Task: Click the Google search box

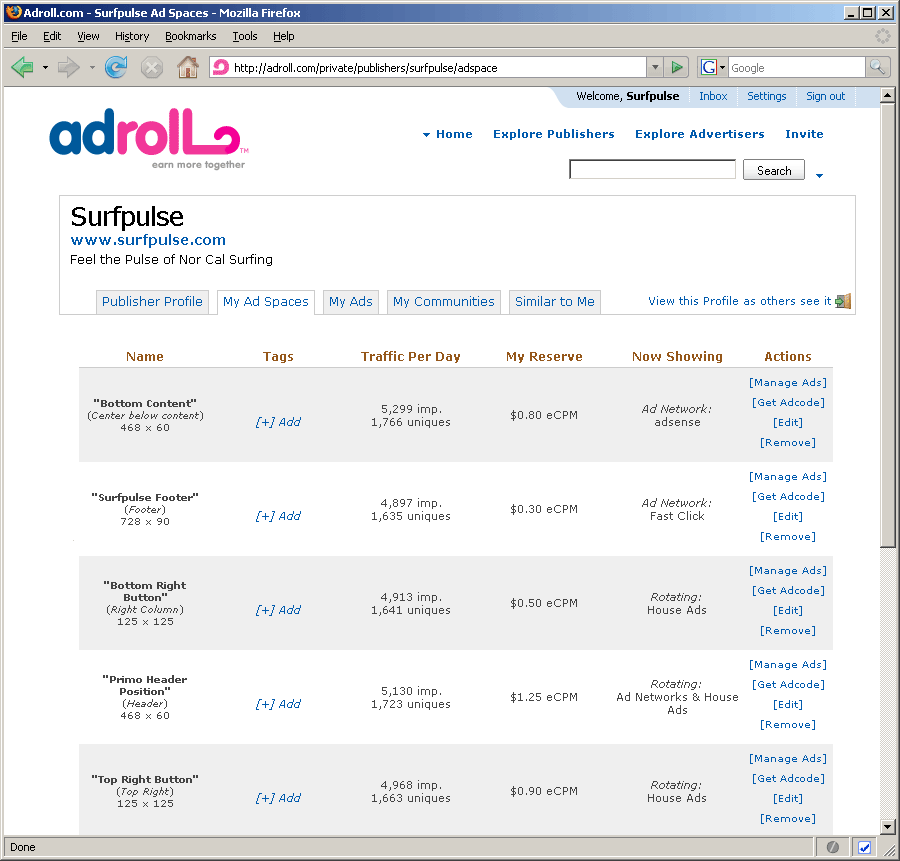Action: (797, 68)
